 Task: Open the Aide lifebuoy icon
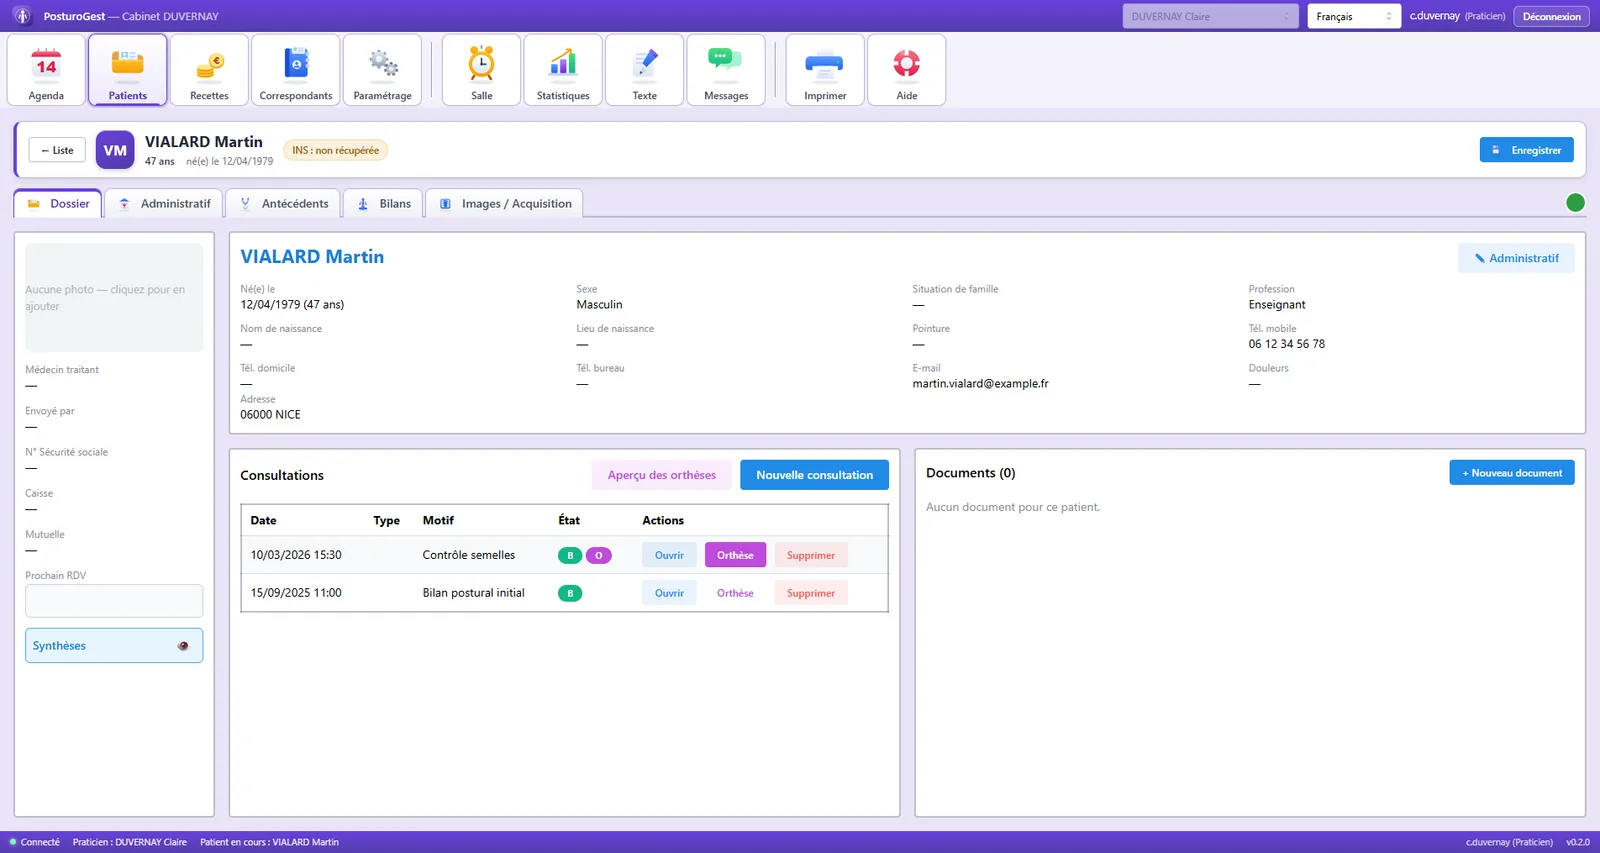coord(907,70)
